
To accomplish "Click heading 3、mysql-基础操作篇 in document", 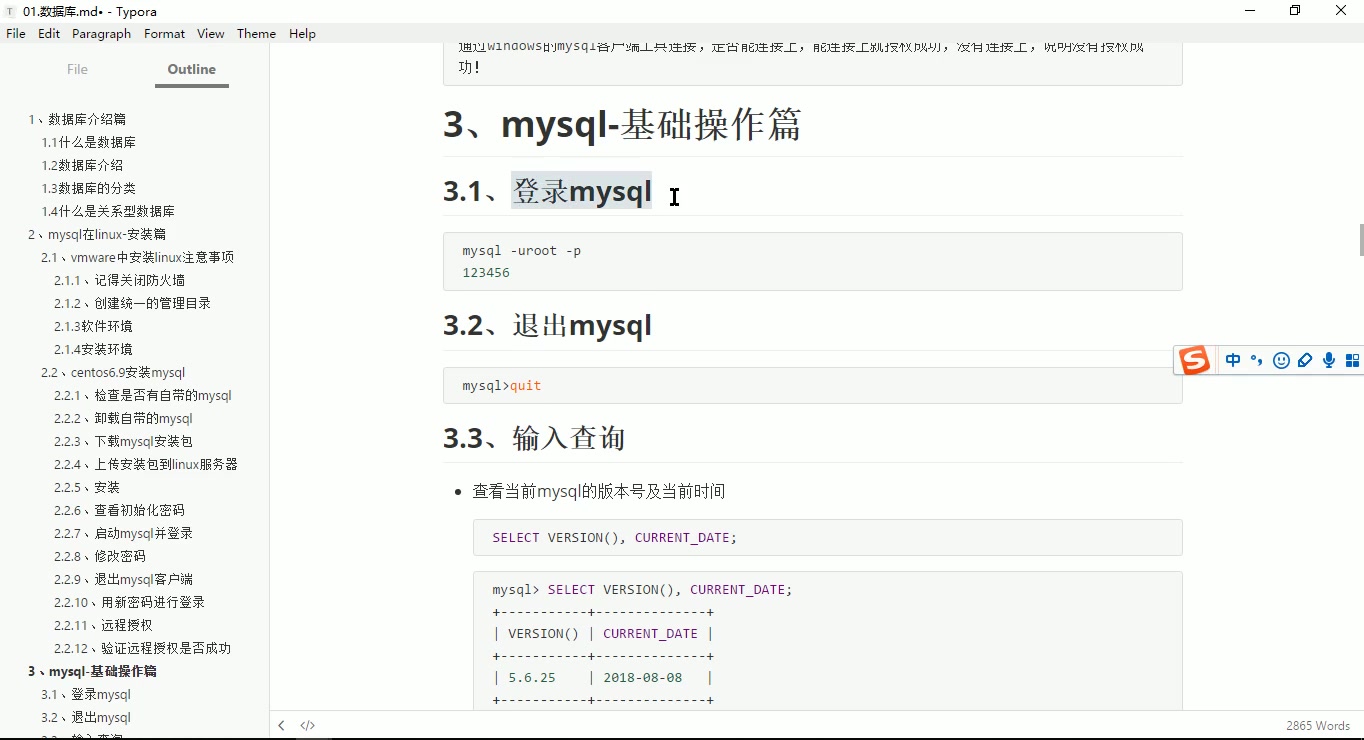I will click(x=622, y=124).
